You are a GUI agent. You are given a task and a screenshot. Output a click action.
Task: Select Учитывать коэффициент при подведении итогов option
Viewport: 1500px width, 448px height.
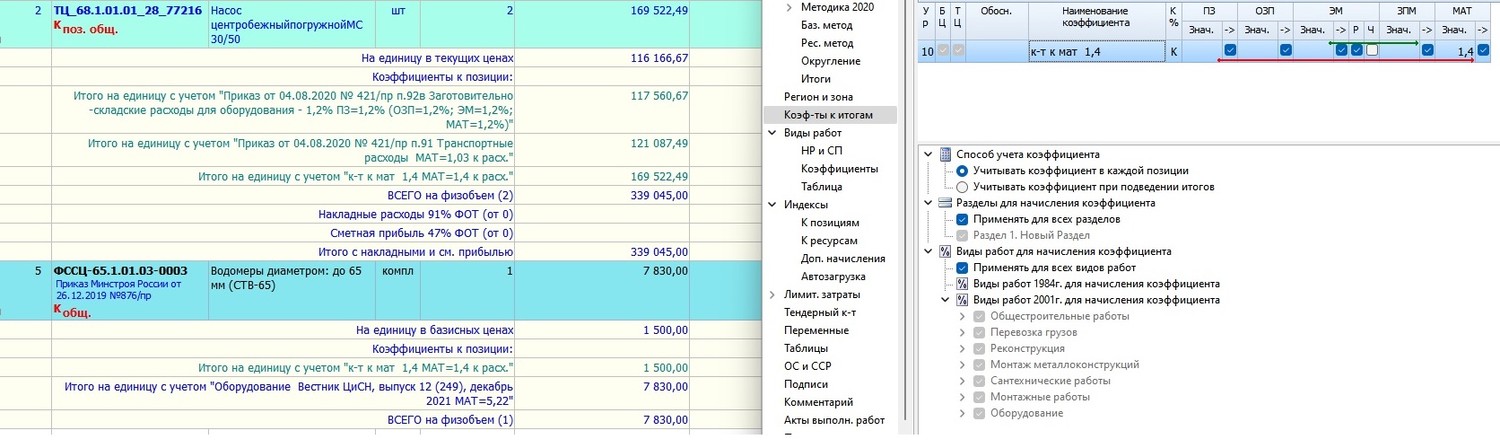962,187
